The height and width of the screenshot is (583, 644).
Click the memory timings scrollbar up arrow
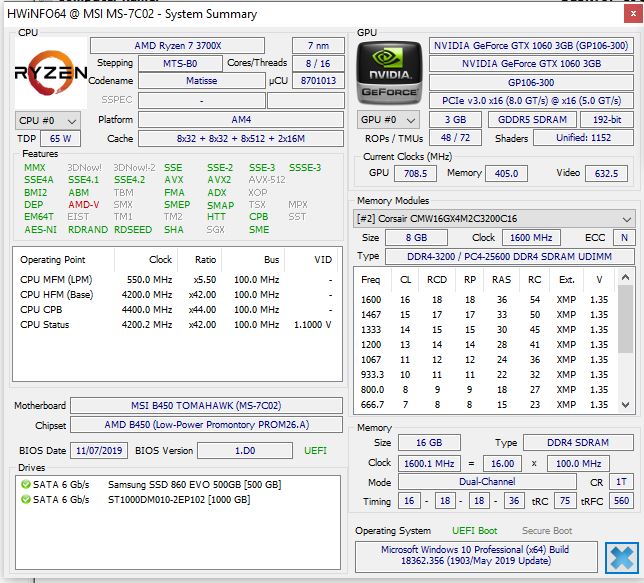626,277
